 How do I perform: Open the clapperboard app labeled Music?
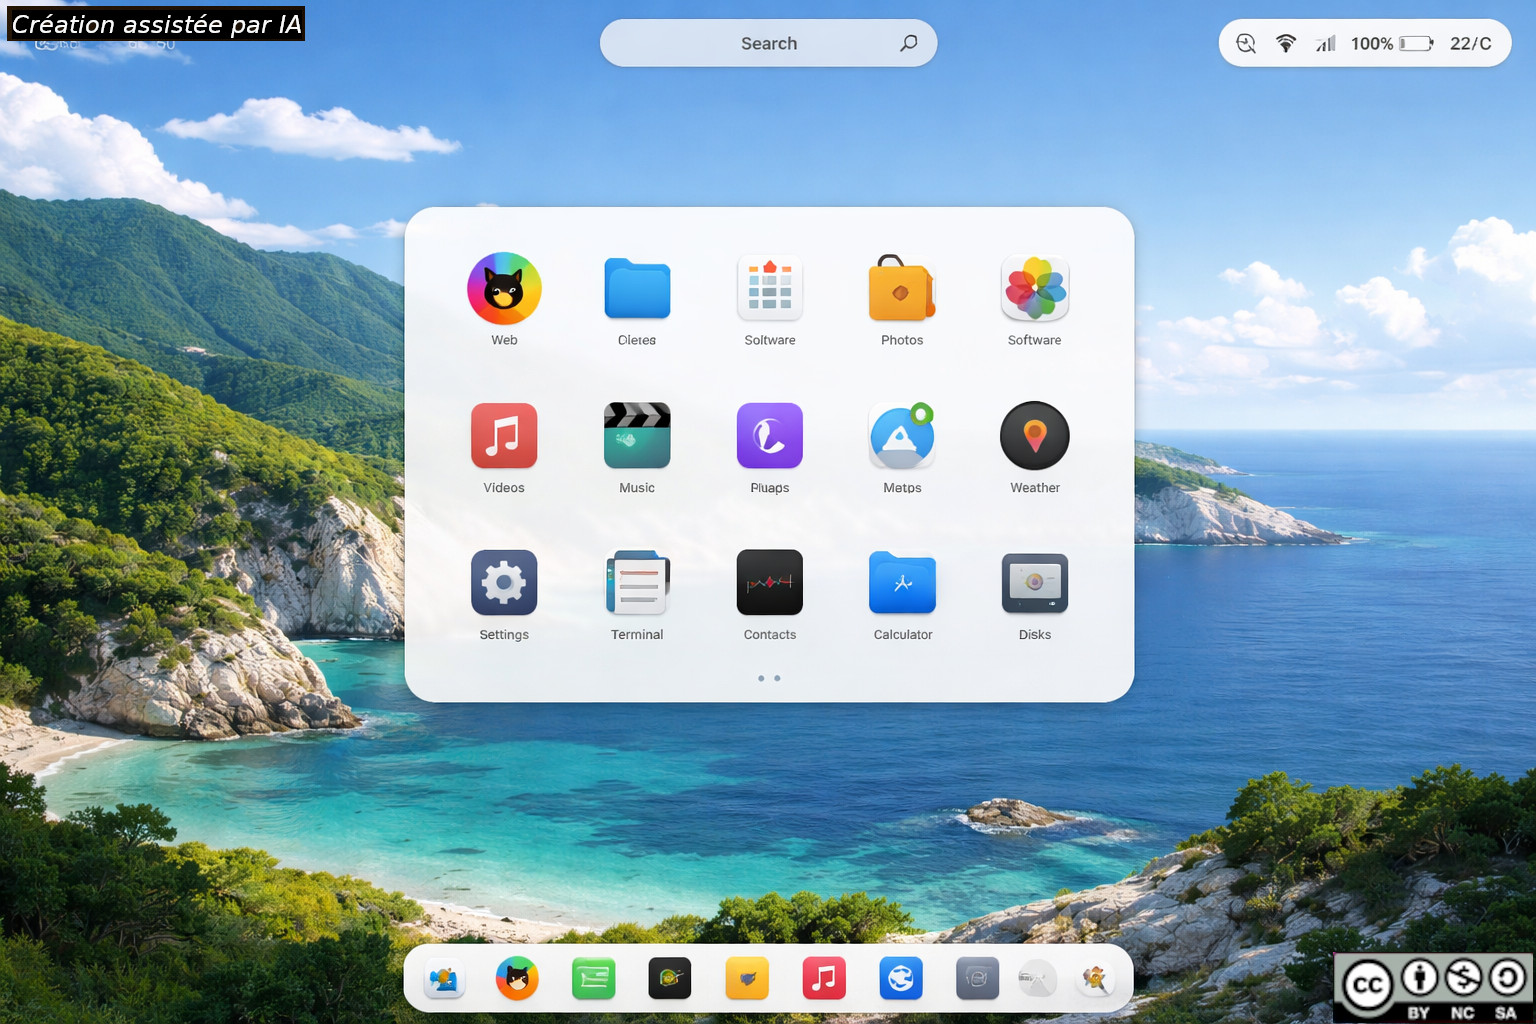coord(637,436)
